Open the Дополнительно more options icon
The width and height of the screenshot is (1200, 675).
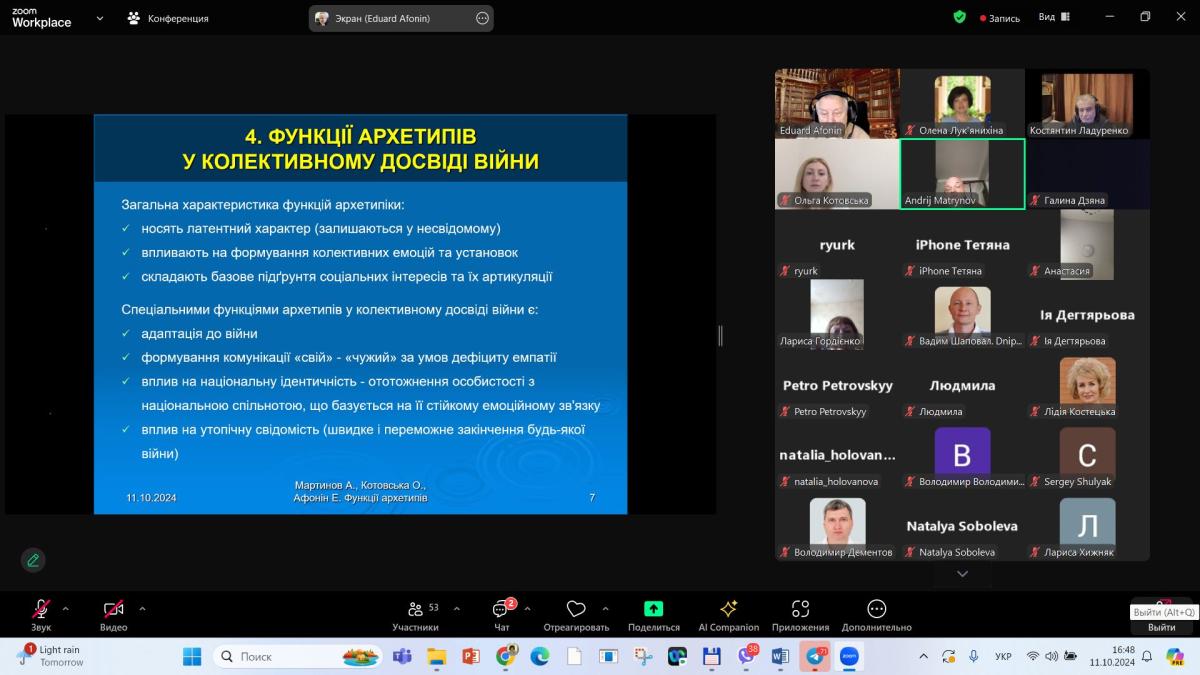(x=876, y=609)
